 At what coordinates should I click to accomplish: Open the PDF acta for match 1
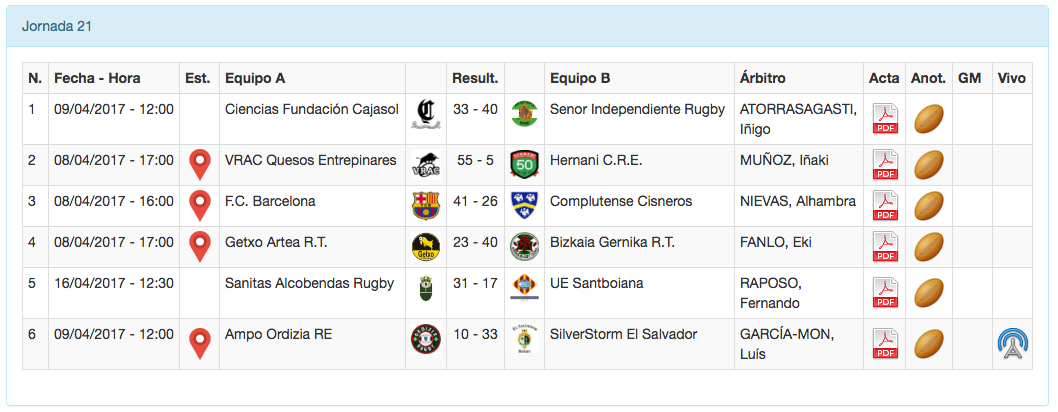[885, 119]
